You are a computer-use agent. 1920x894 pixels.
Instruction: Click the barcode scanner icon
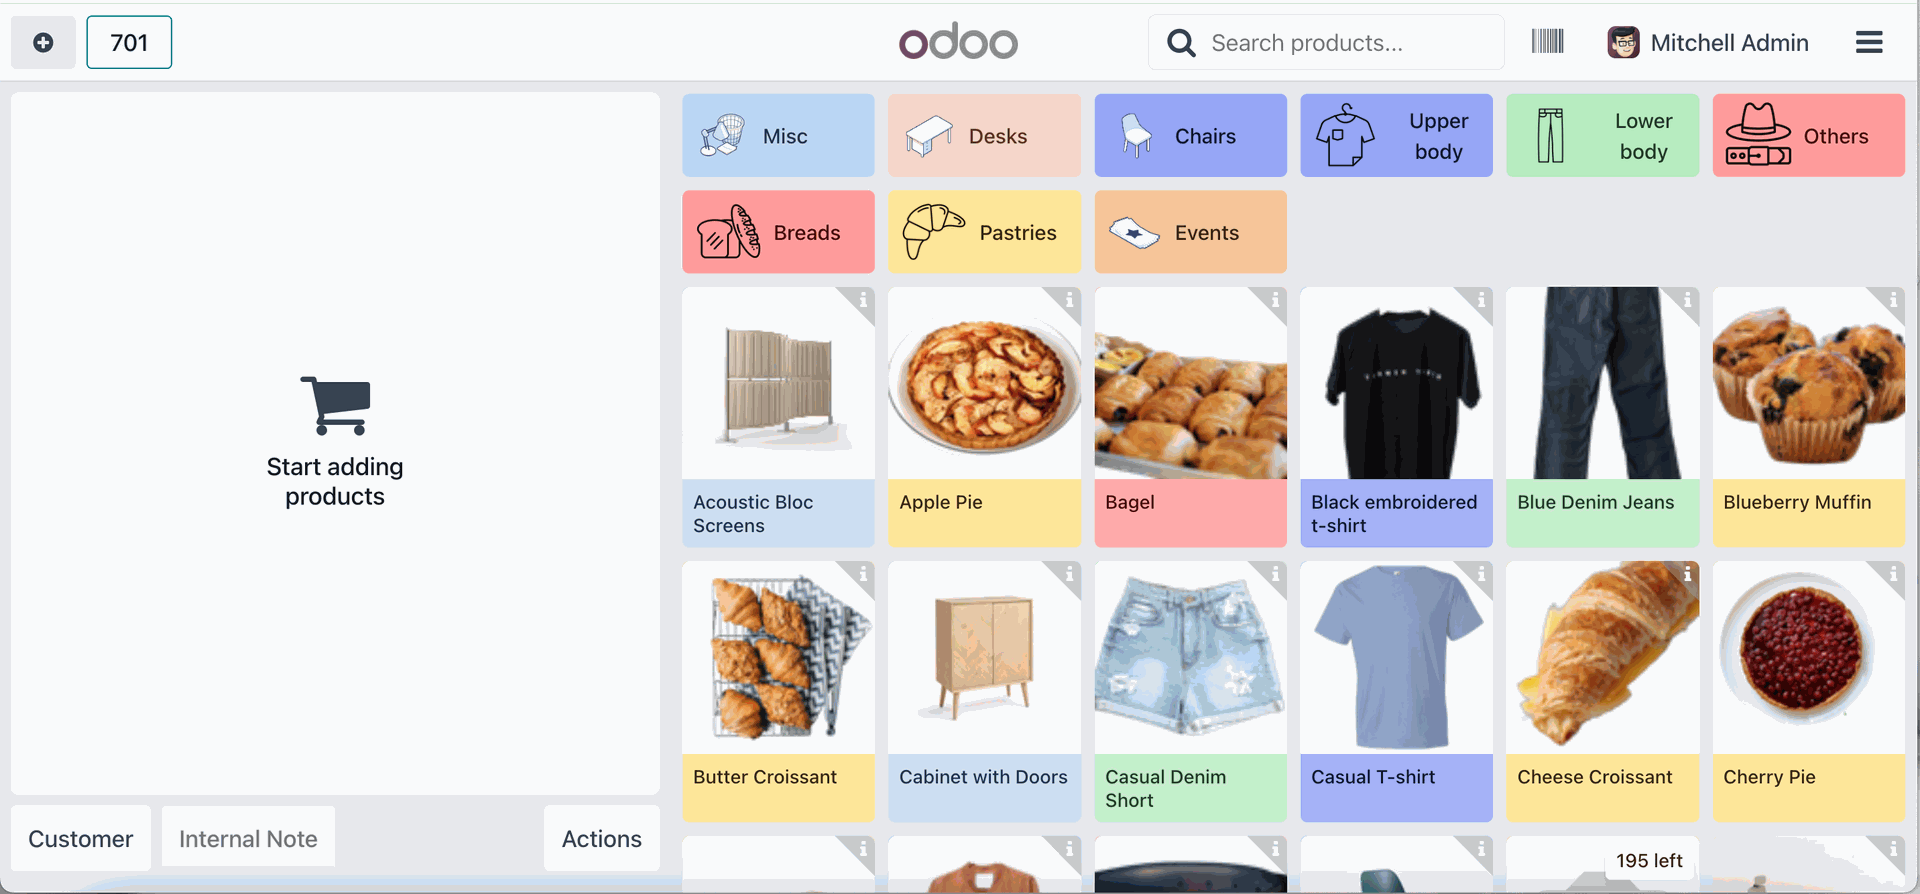(x=1547, y=42)
